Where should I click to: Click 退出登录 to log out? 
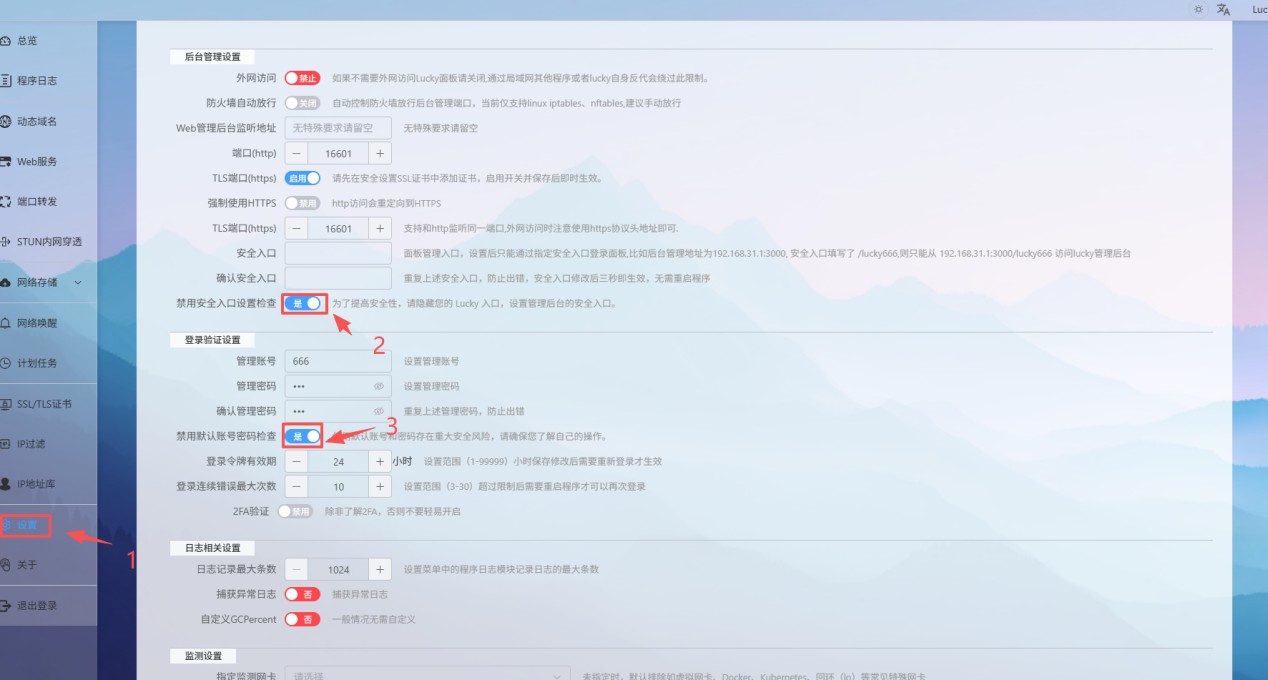(37, 605)
